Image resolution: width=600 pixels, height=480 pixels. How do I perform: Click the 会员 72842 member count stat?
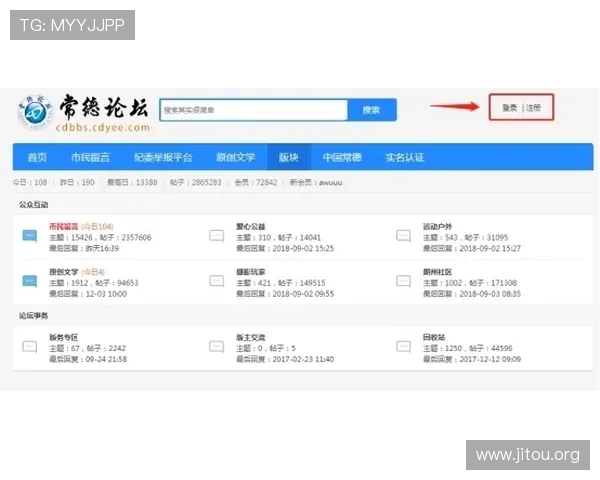coord(256,183)
